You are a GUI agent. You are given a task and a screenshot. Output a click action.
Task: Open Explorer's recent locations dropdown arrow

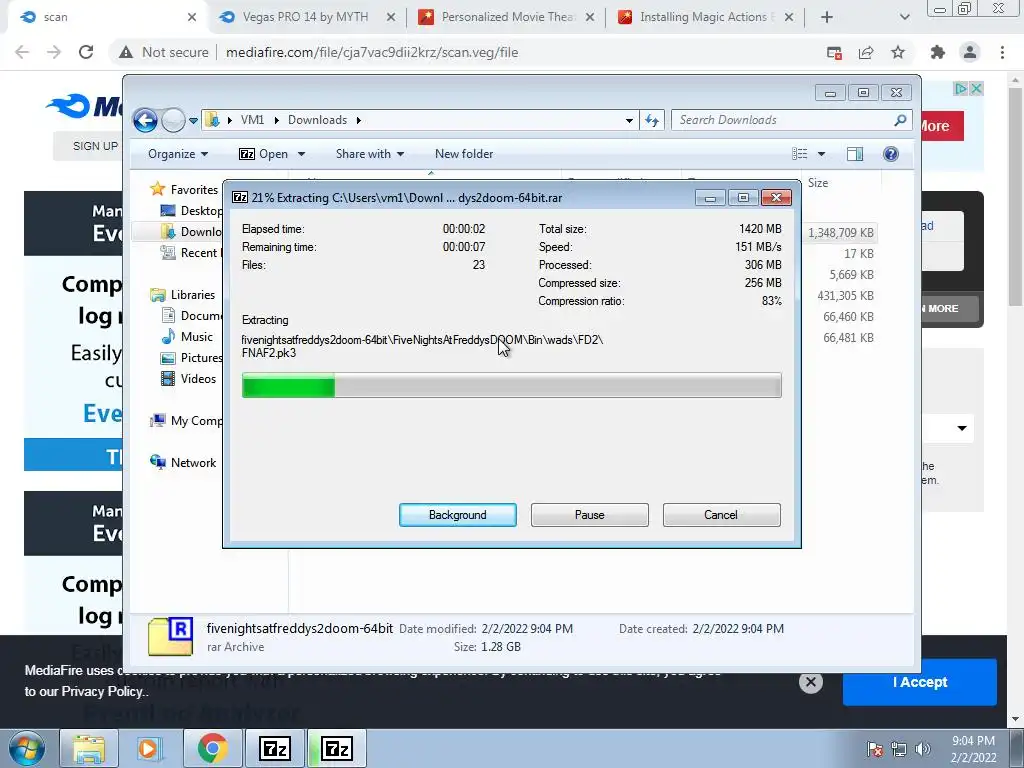pyautogui.click(x=193, y=121)
